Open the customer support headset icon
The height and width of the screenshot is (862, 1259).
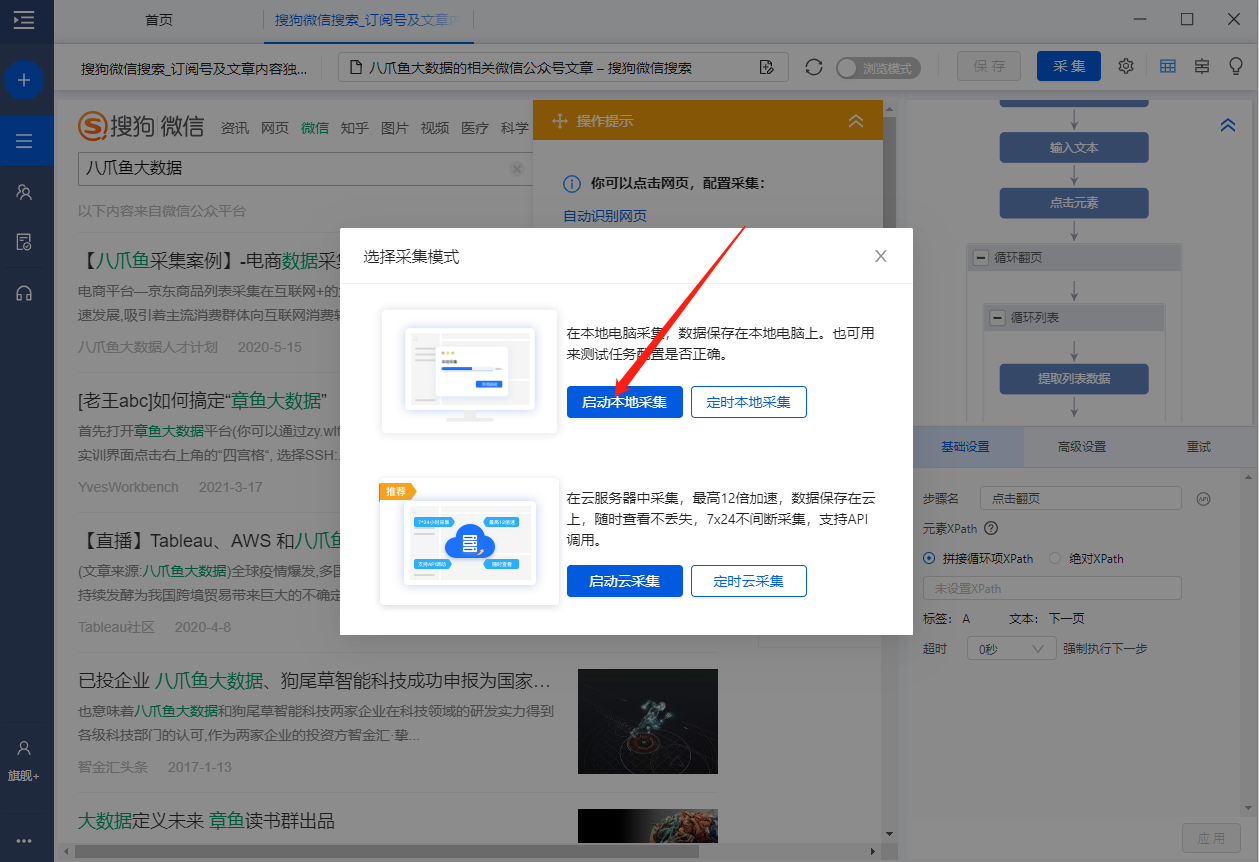click(x=24, y=293)
